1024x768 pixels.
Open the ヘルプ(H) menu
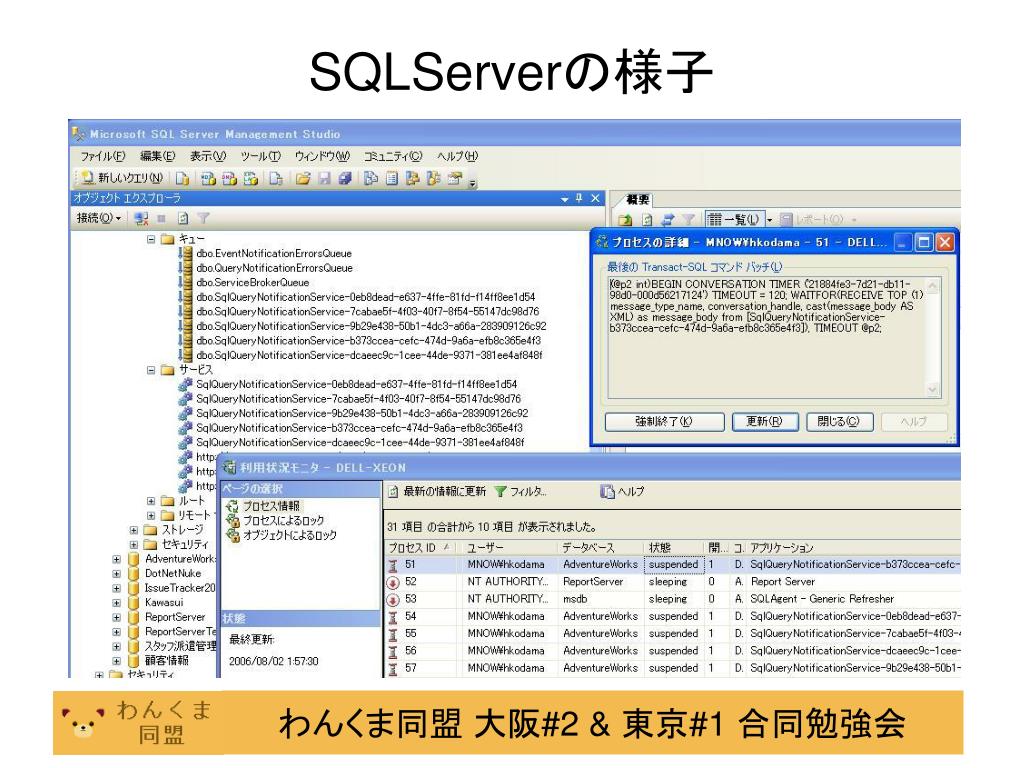[x=457, y=156]
